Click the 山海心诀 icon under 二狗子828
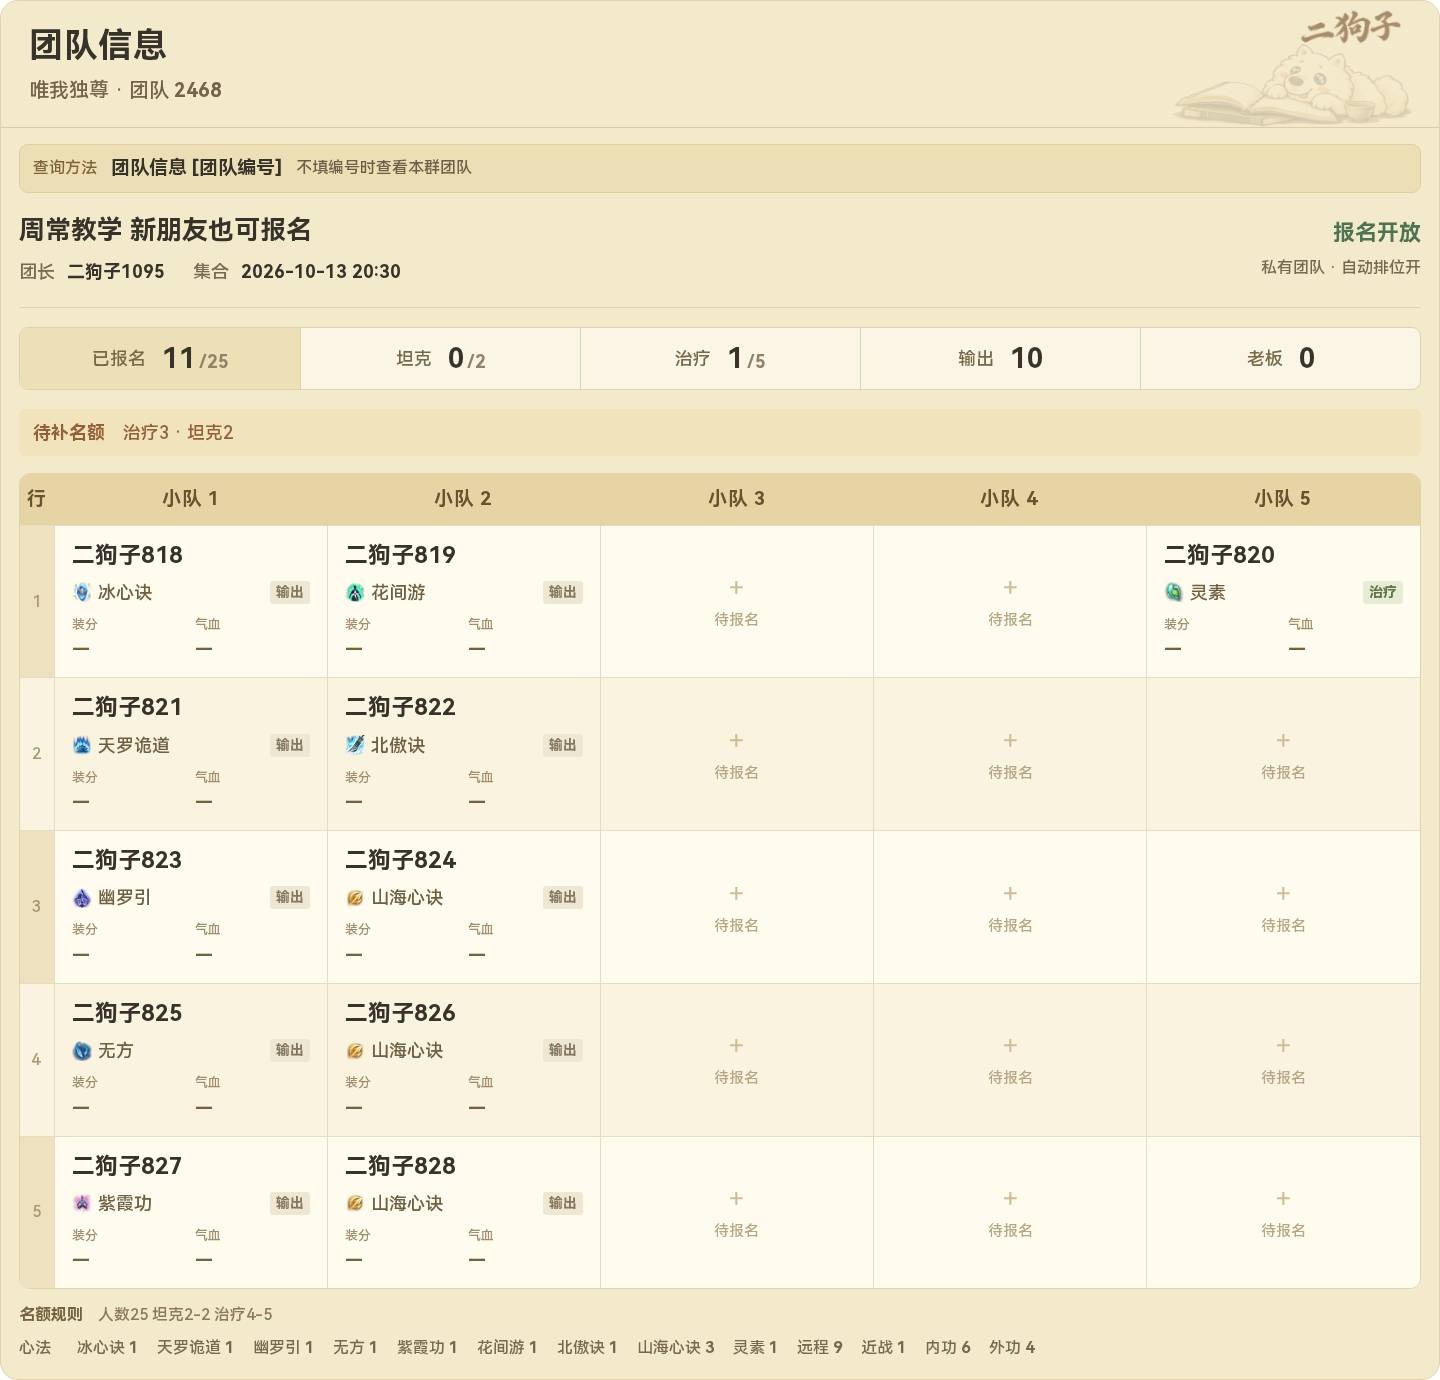Viewport: 1440px width, 1380px height. click(355, 1203)
